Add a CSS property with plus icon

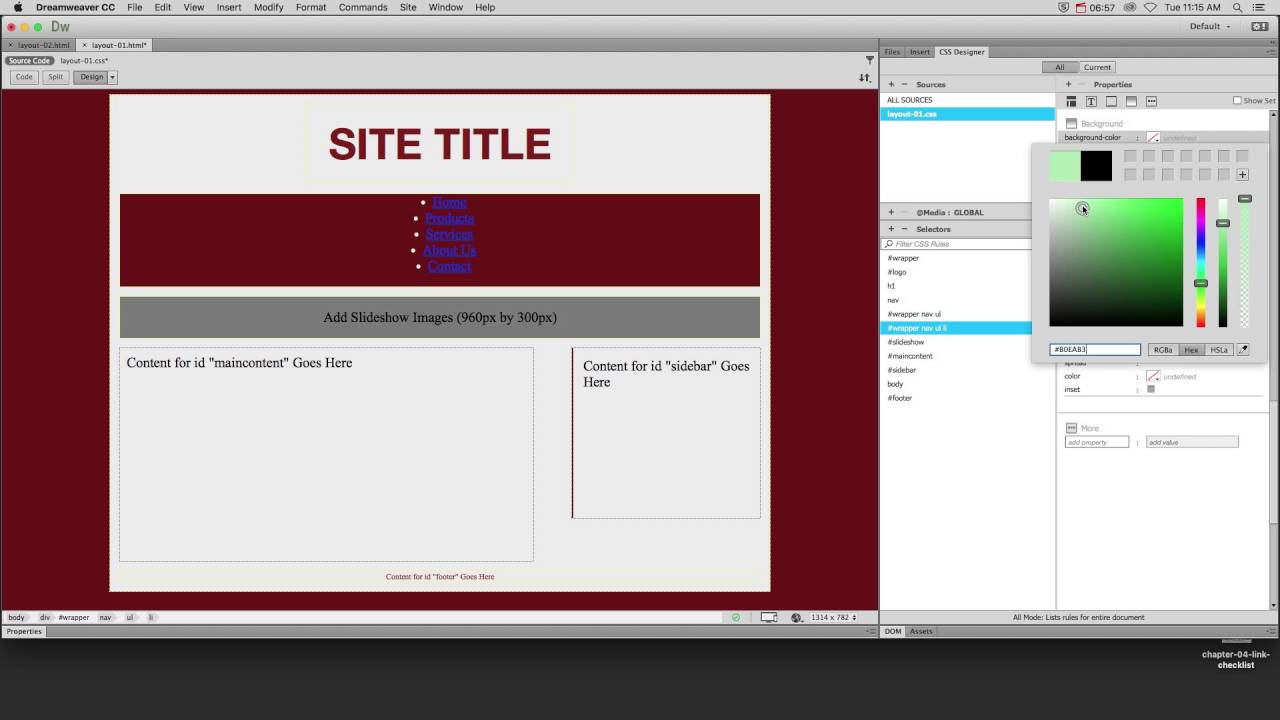tap(1068, 84)
